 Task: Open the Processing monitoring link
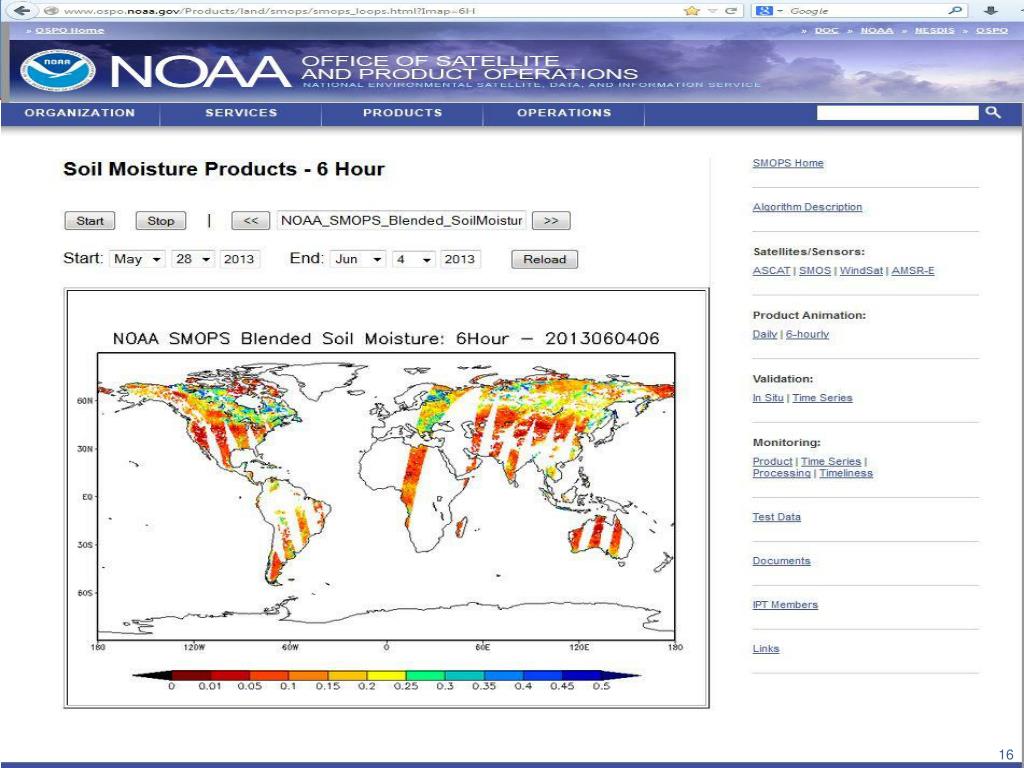tap(782, 473)
